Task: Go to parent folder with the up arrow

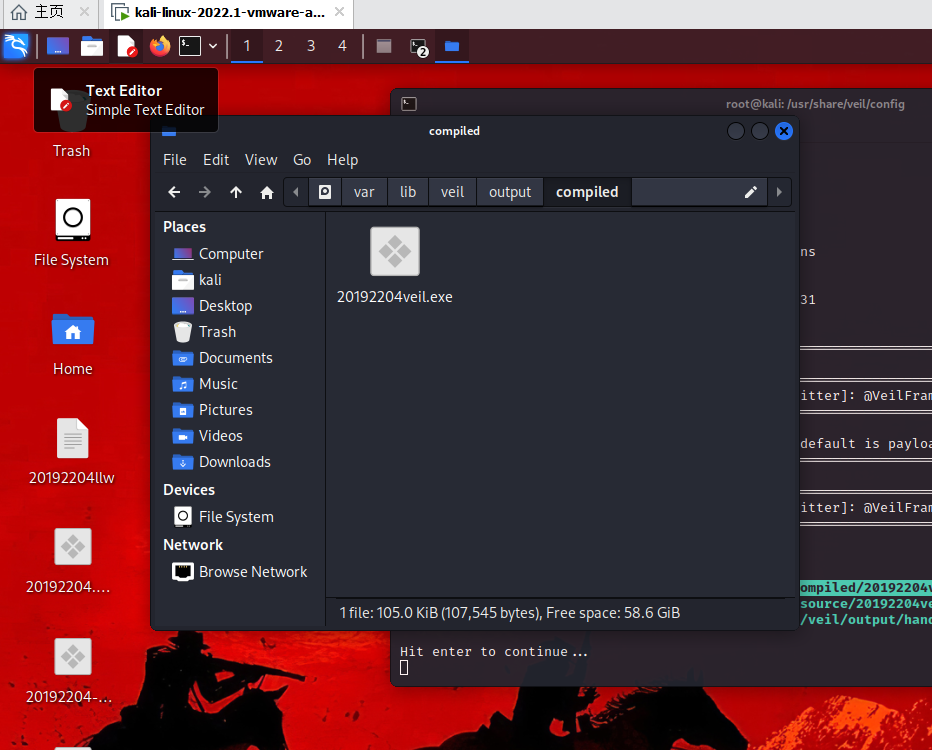Action: pyautogui.click(x=236, y=192)
